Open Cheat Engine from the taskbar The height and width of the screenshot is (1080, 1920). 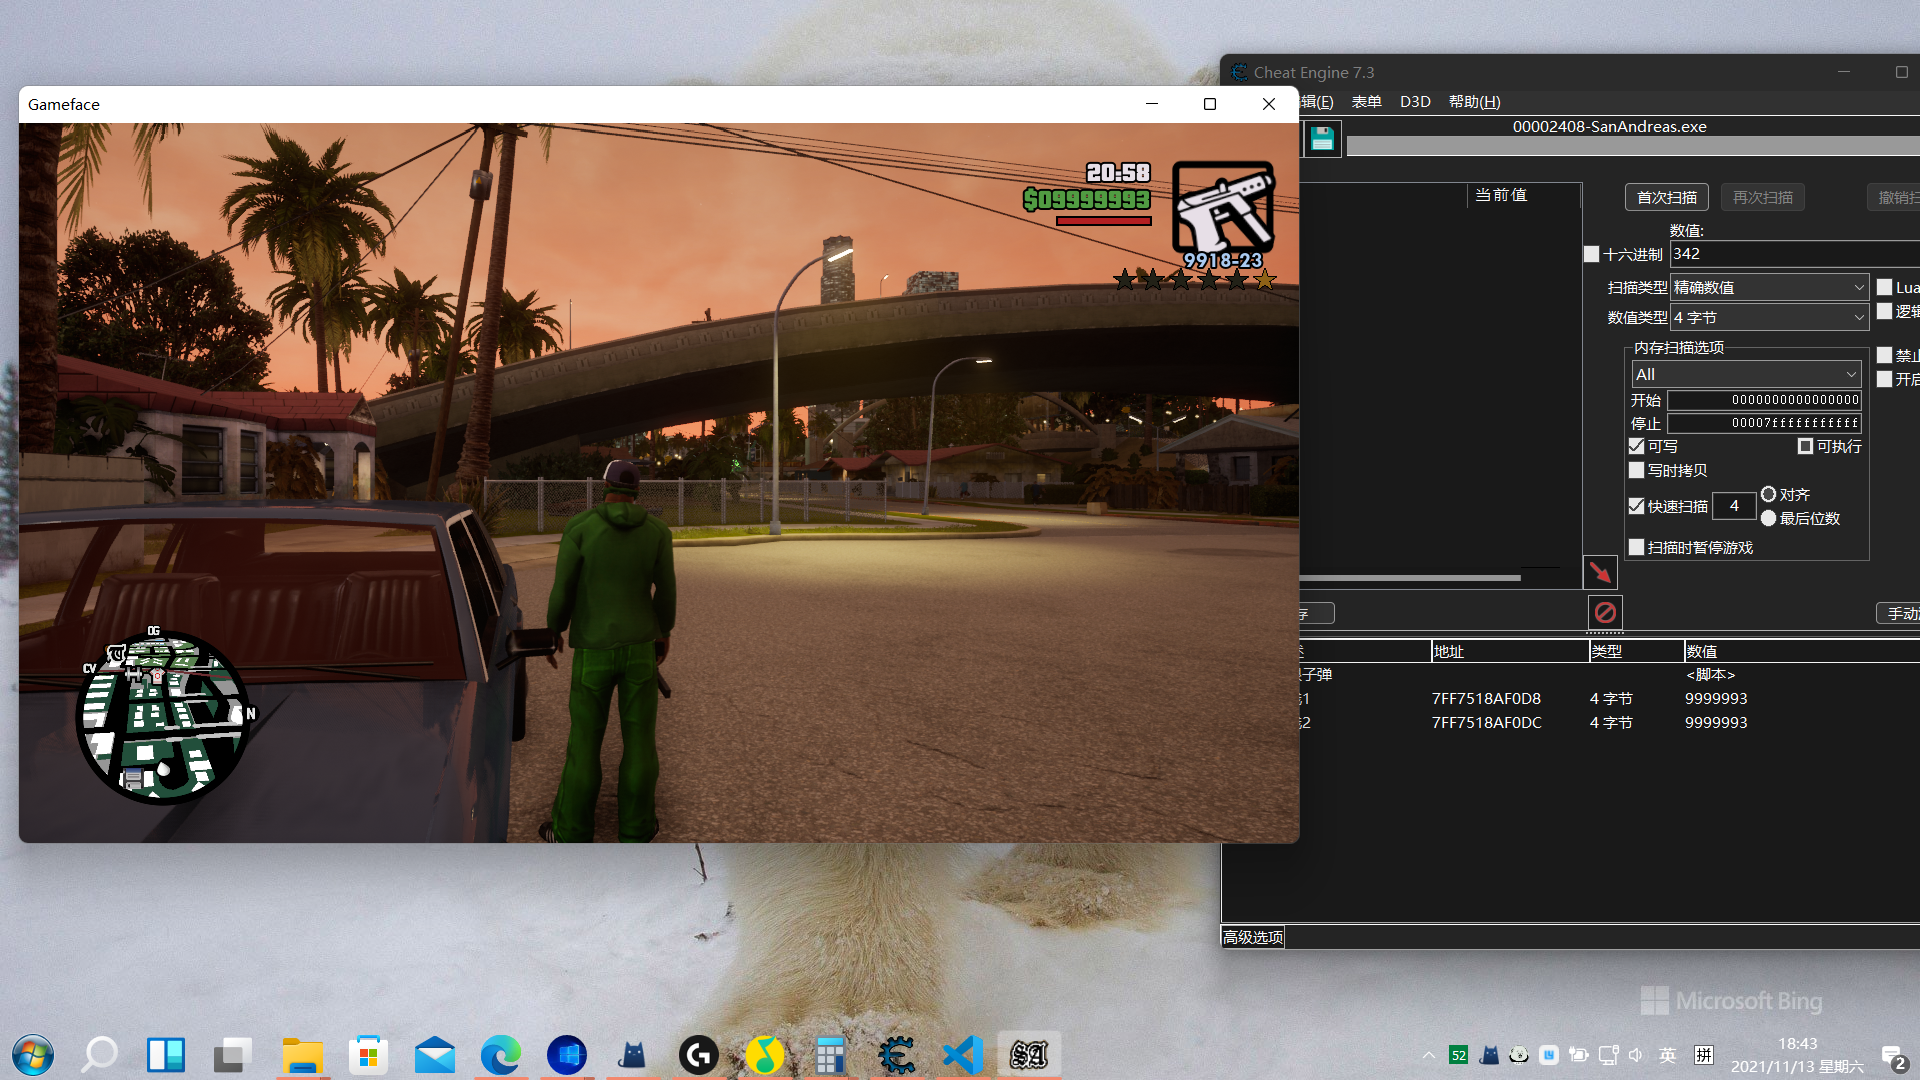tap(897, 1055)
